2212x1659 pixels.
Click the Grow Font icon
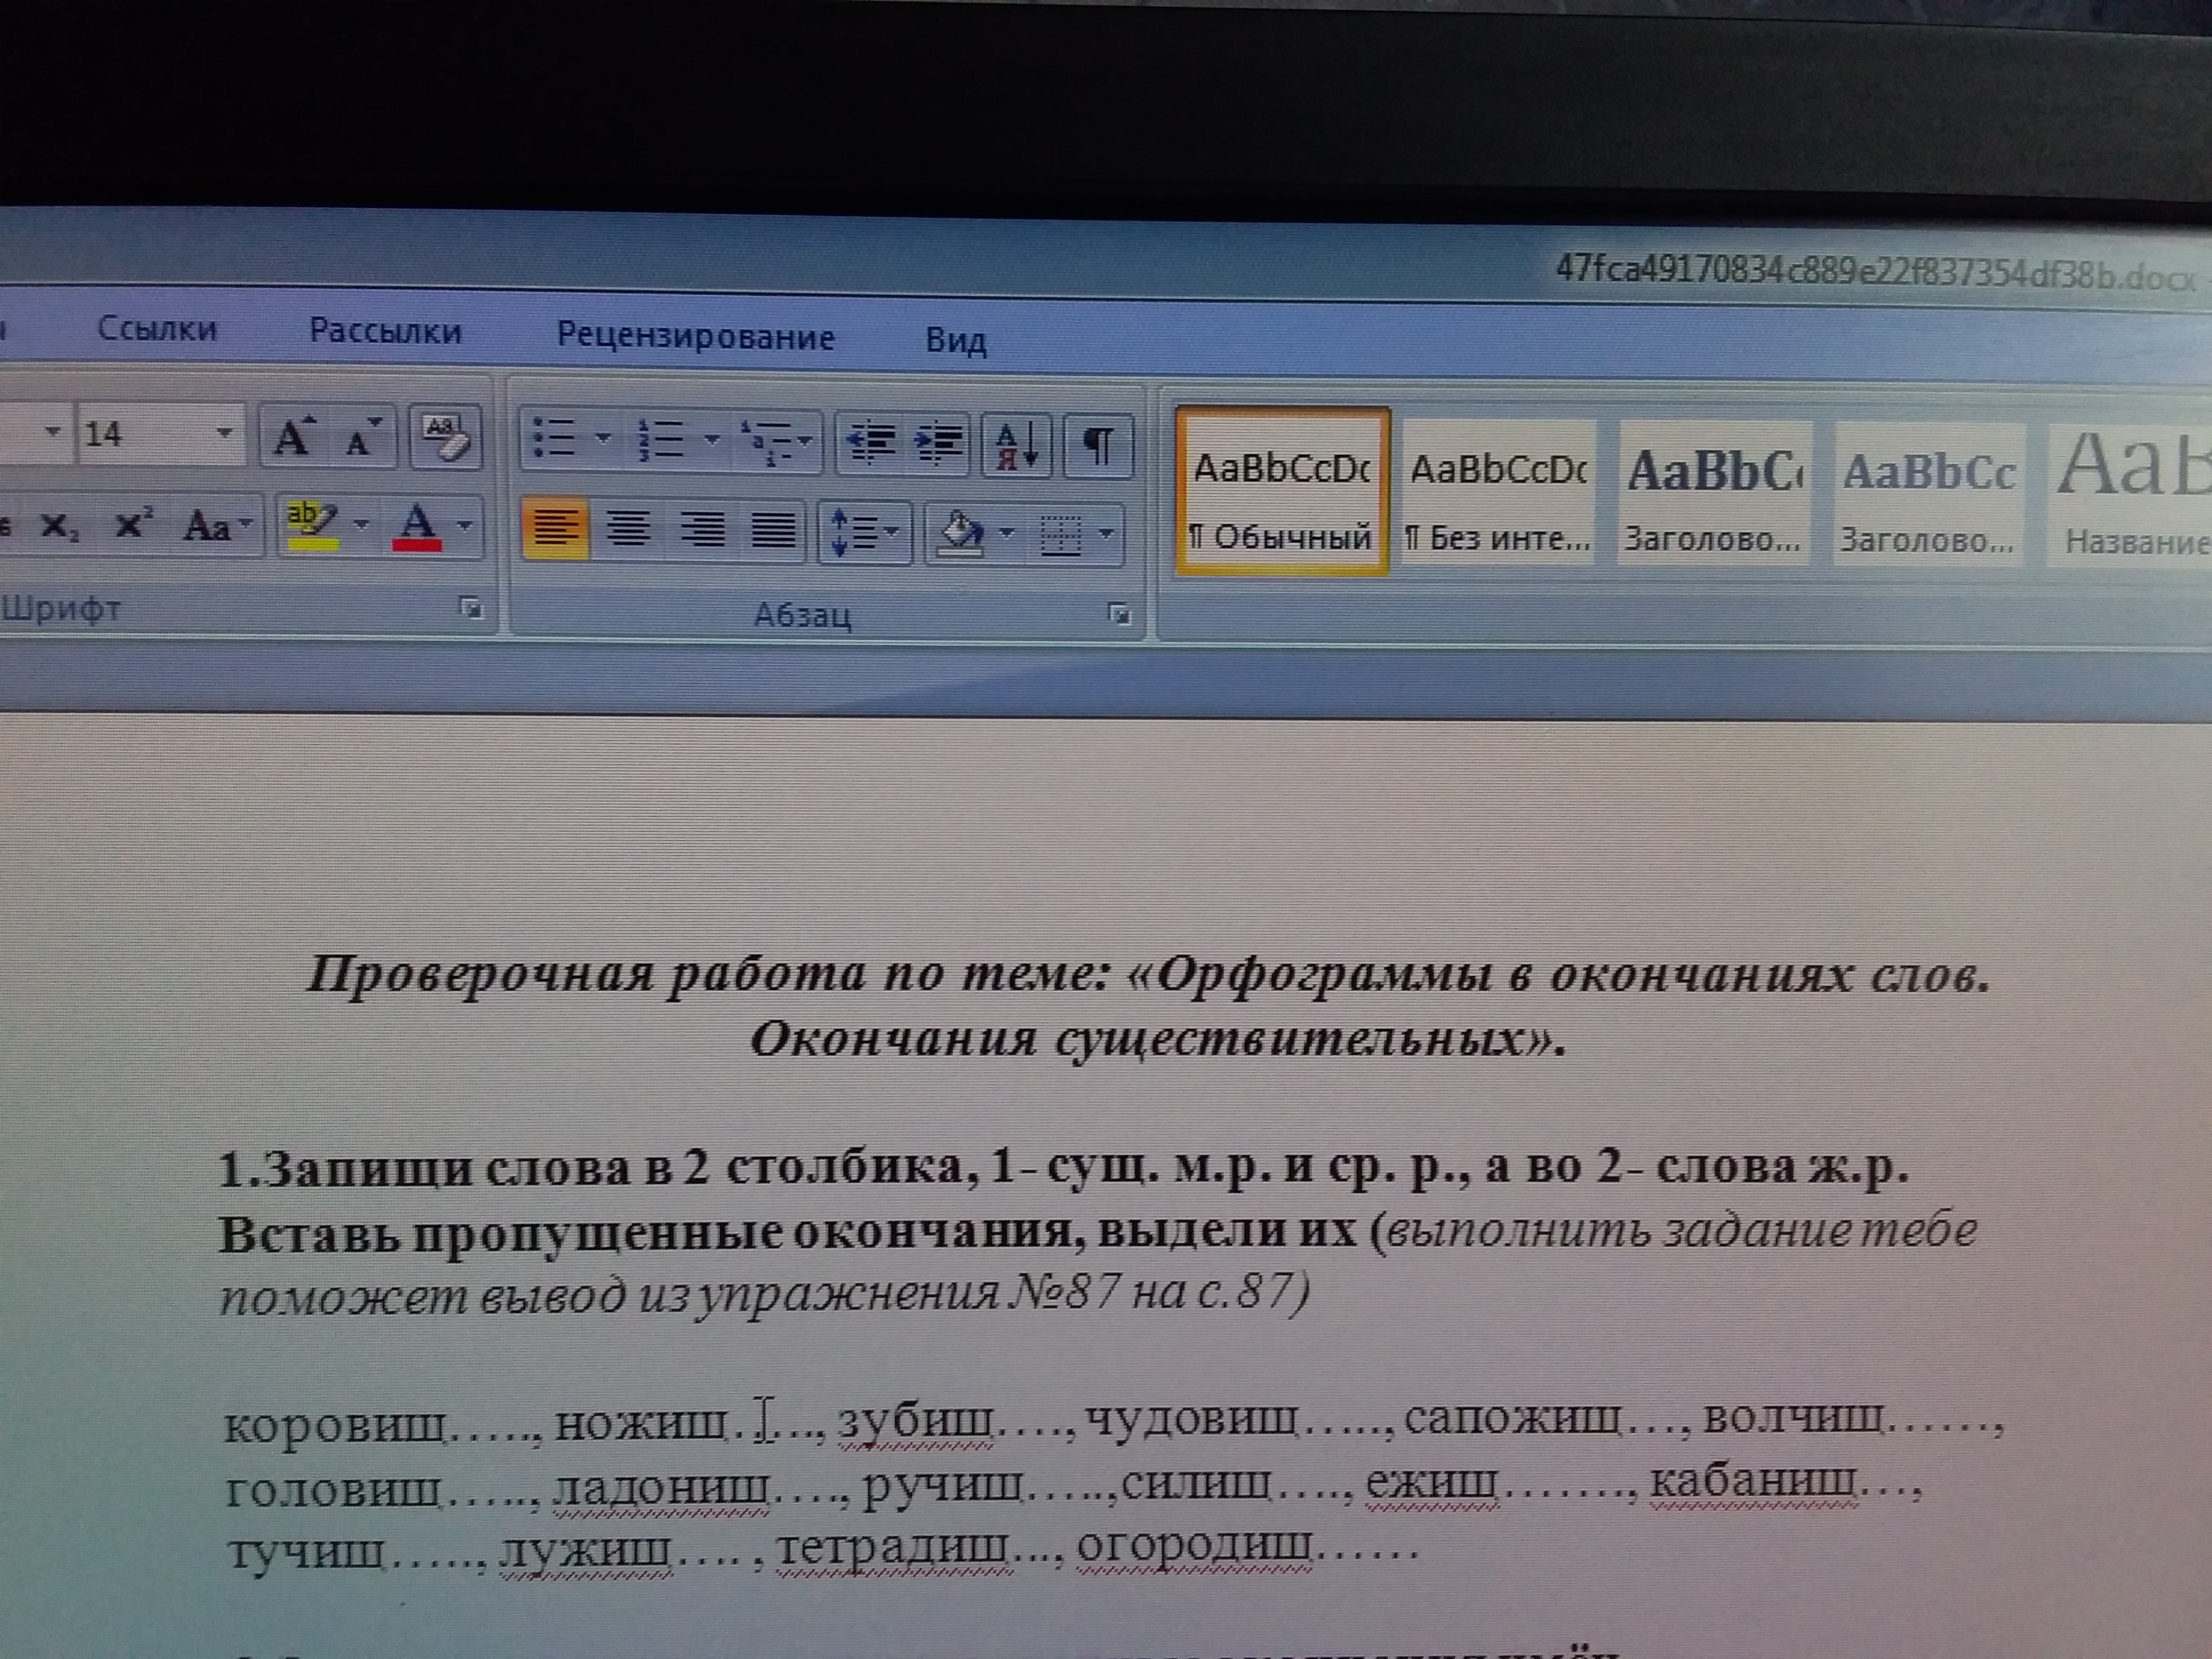[294, 437]
